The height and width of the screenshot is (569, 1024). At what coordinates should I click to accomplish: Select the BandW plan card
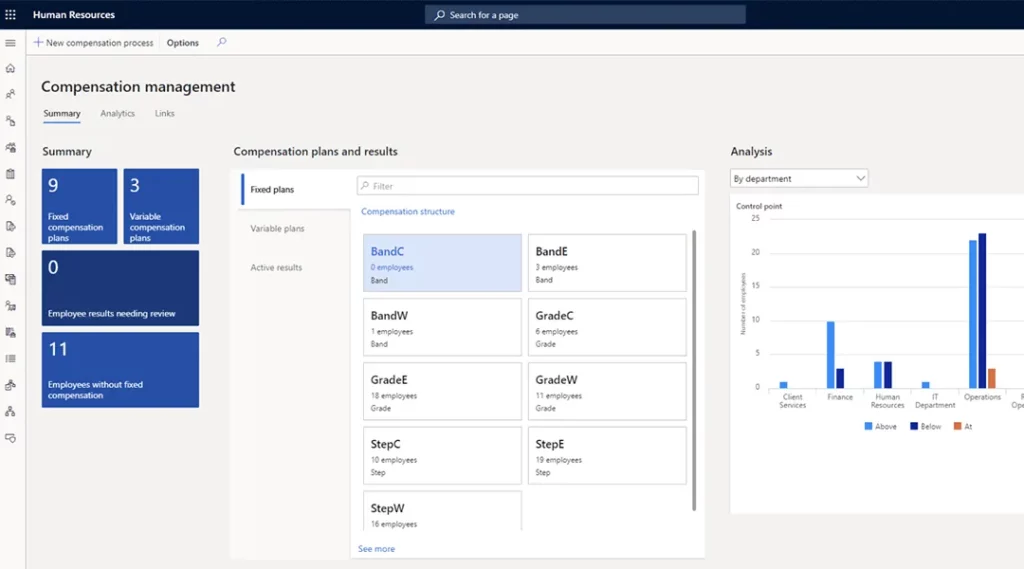tap(442, 327)
